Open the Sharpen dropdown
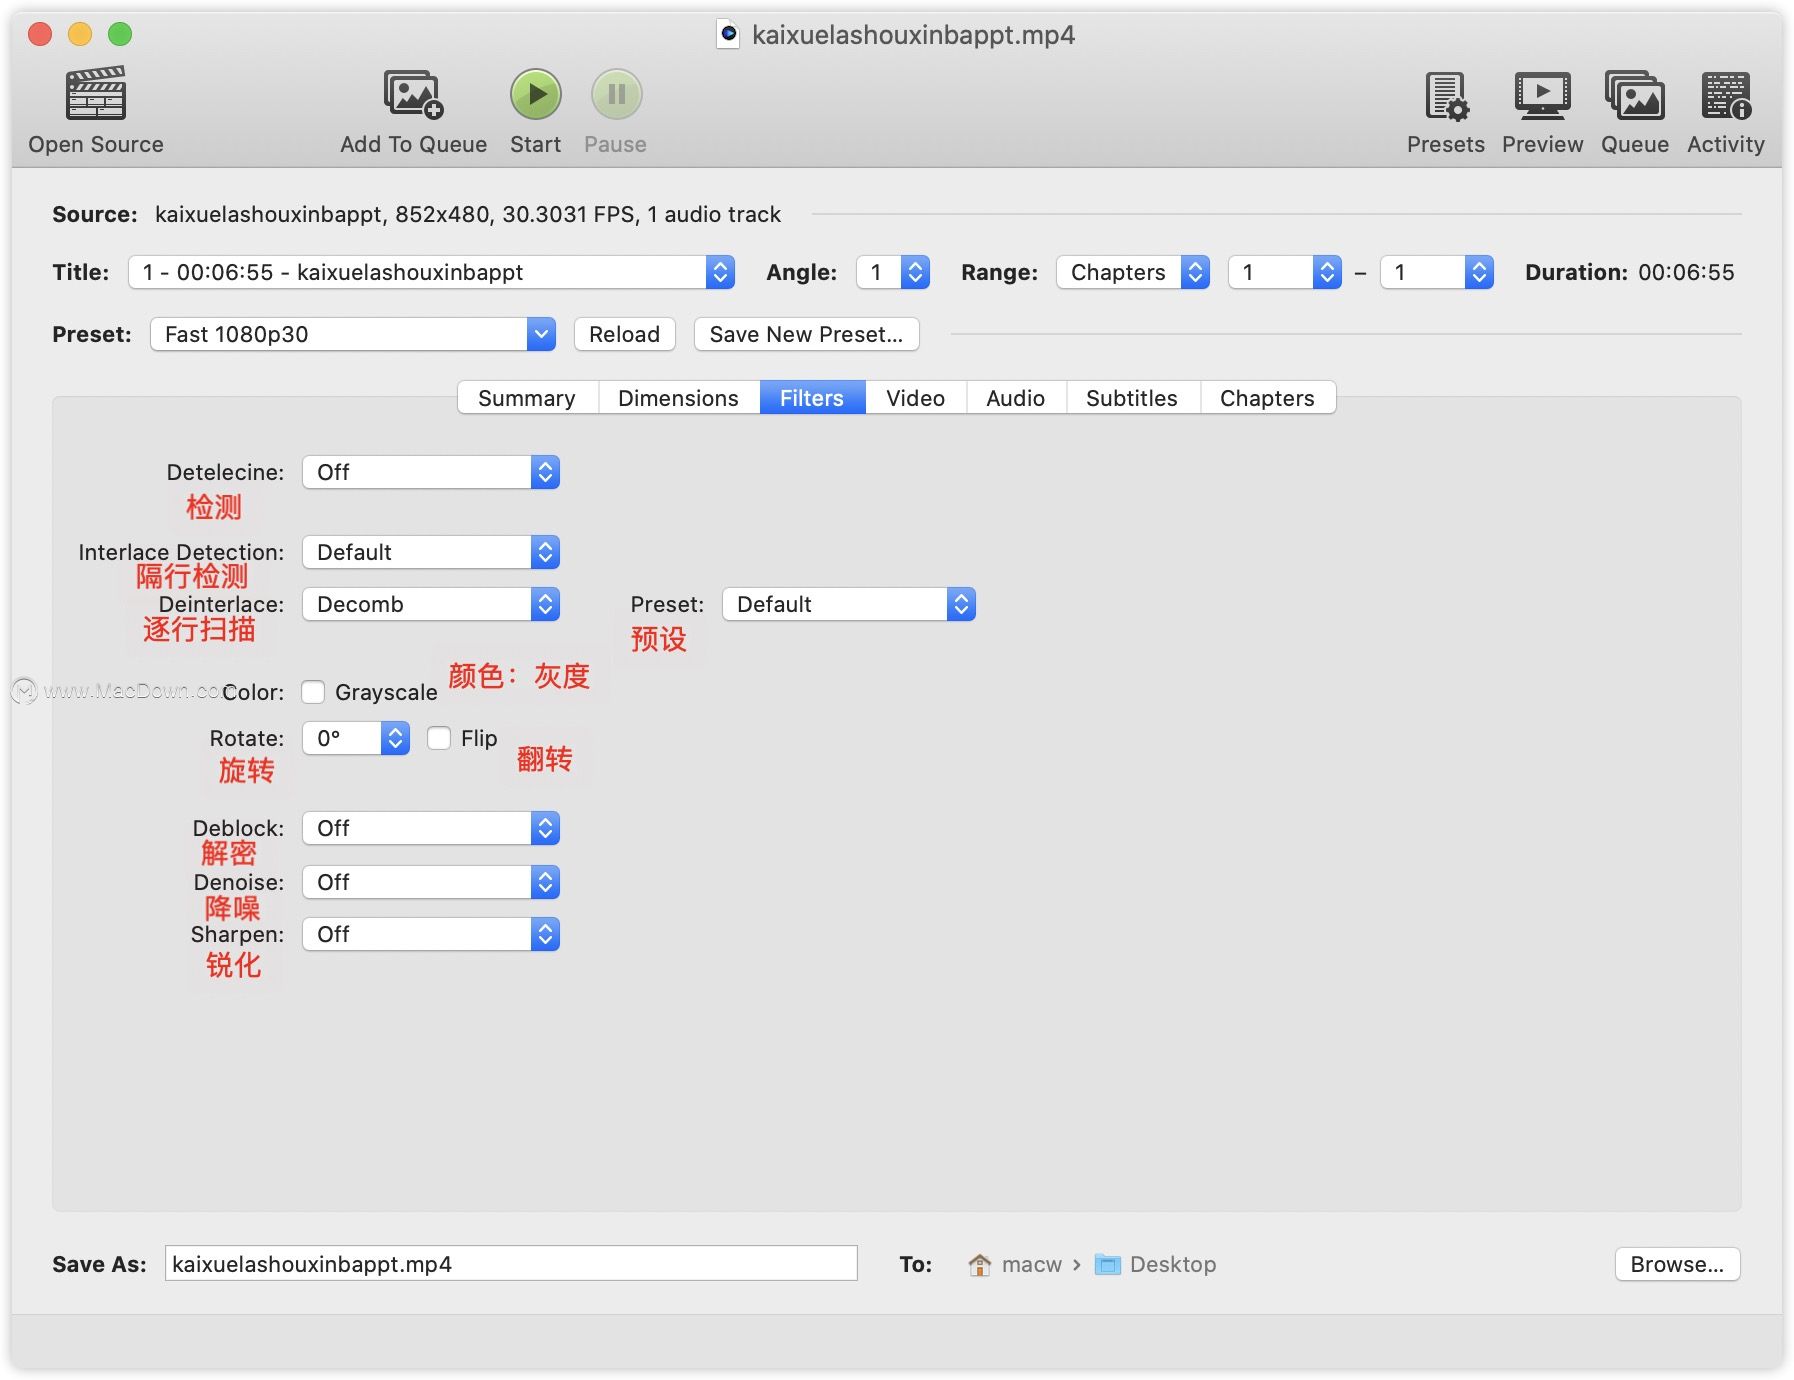The width and height of the screenshot is (1794, 1380). pos(431,934)
